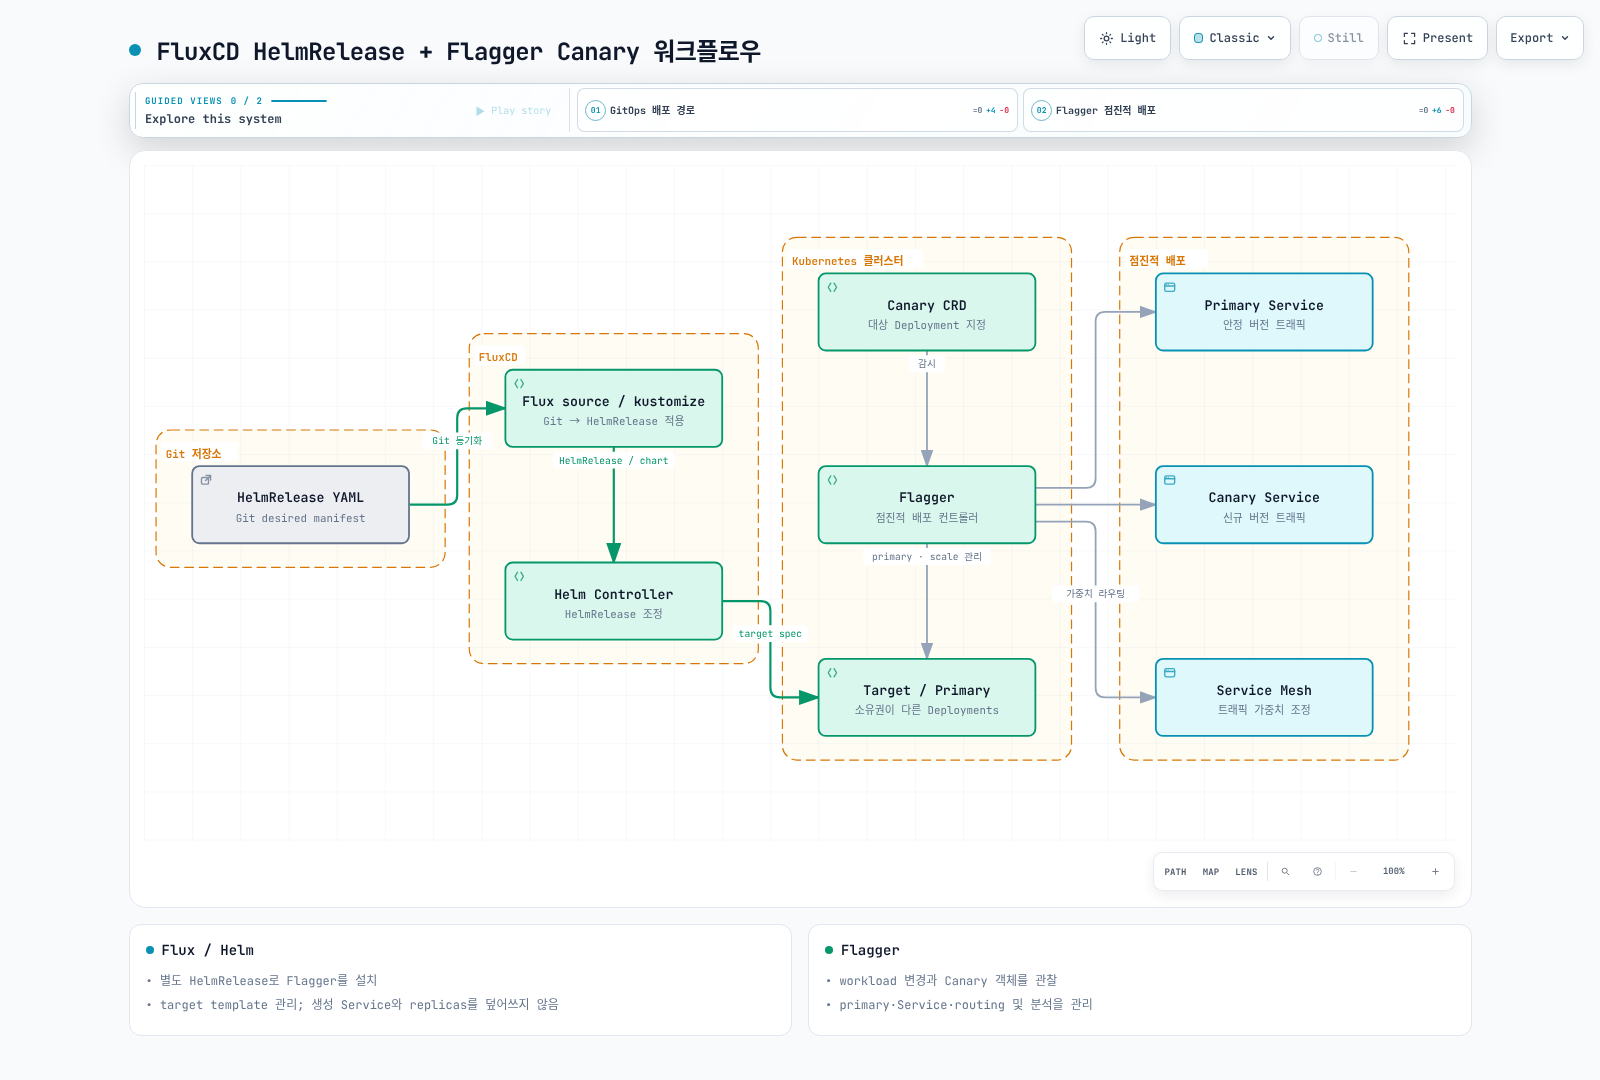The width and height of the screenshot is (1600, 1080).
Task: Click code icon on Target / Primary node
Action: [832, 673]
